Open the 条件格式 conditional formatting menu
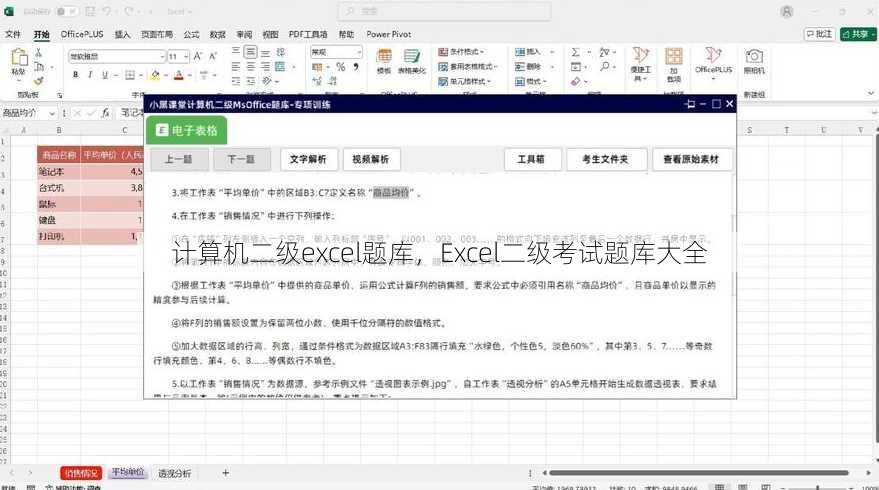 pyautogui.click(x=461, y=52)
